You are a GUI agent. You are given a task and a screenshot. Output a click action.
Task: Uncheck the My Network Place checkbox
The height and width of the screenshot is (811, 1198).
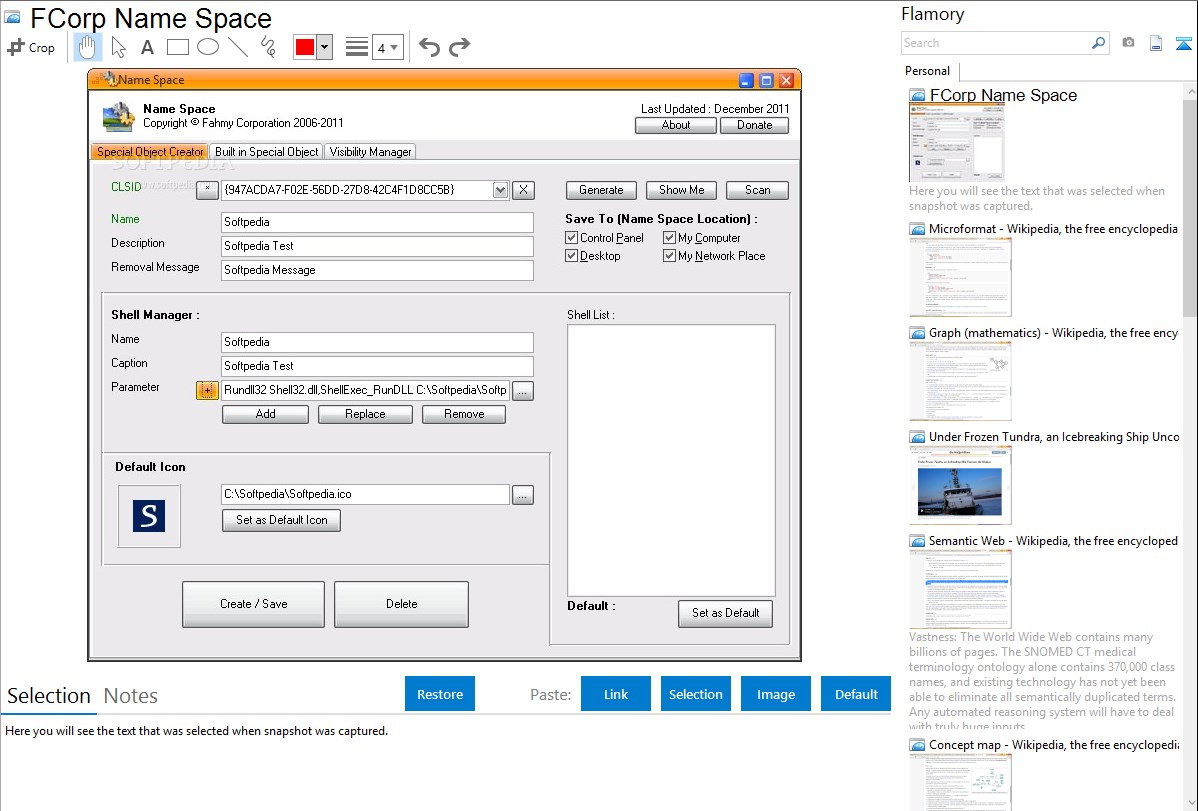pos(669,256)
